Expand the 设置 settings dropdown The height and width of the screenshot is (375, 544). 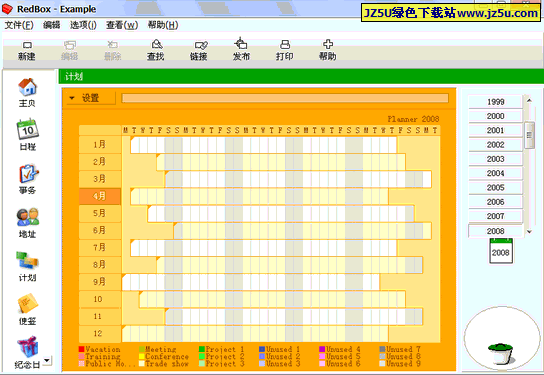pos(91,98)
